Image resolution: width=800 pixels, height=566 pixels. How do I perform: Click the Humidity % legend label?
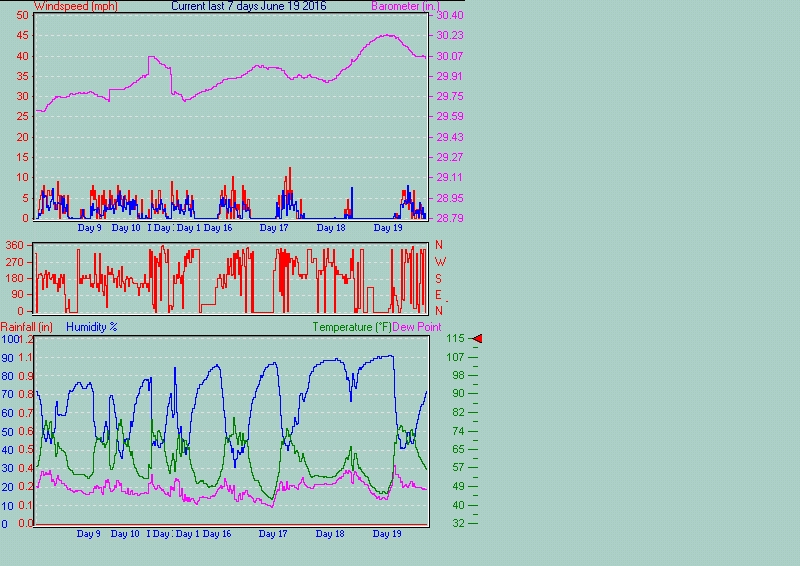[x=92, y=327]
